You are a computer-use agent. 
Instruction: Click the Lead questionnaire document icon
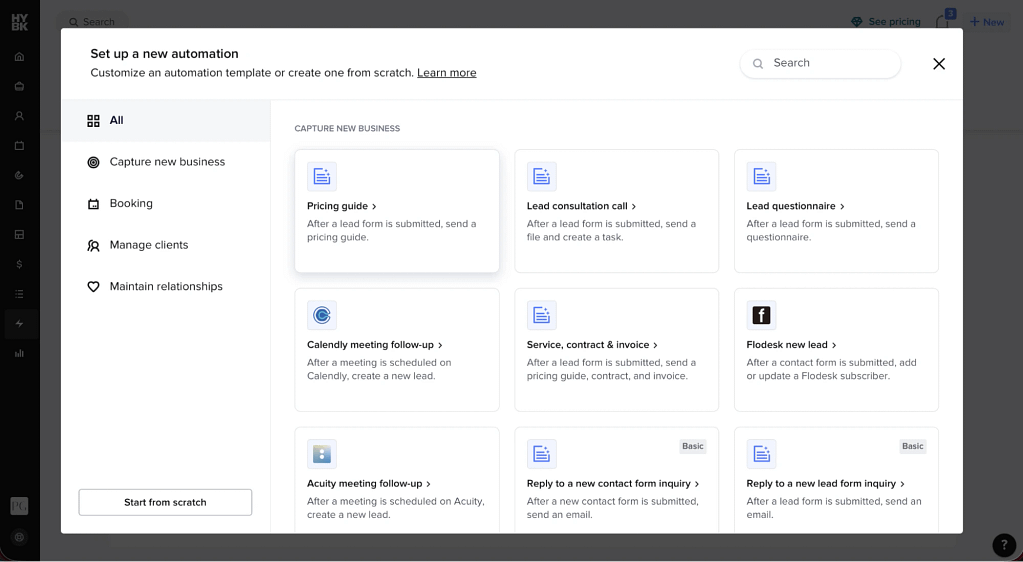click(761, 176)
